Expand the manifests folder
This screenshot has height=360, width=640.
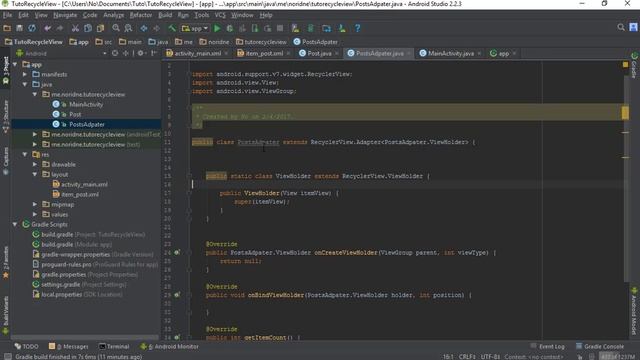click(25, 74)
